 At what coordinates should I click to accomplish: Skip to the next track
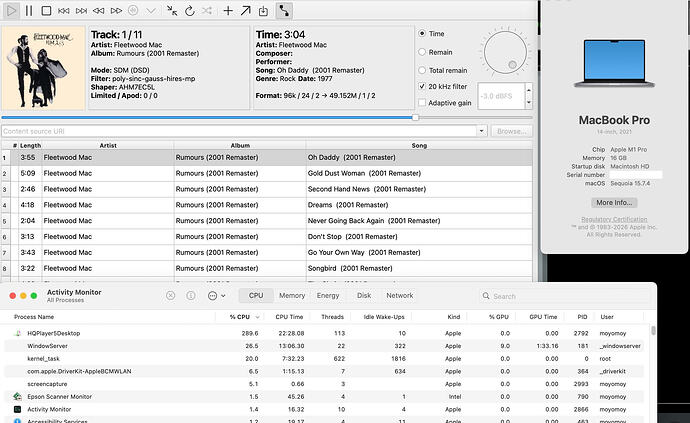coord(81,11)
